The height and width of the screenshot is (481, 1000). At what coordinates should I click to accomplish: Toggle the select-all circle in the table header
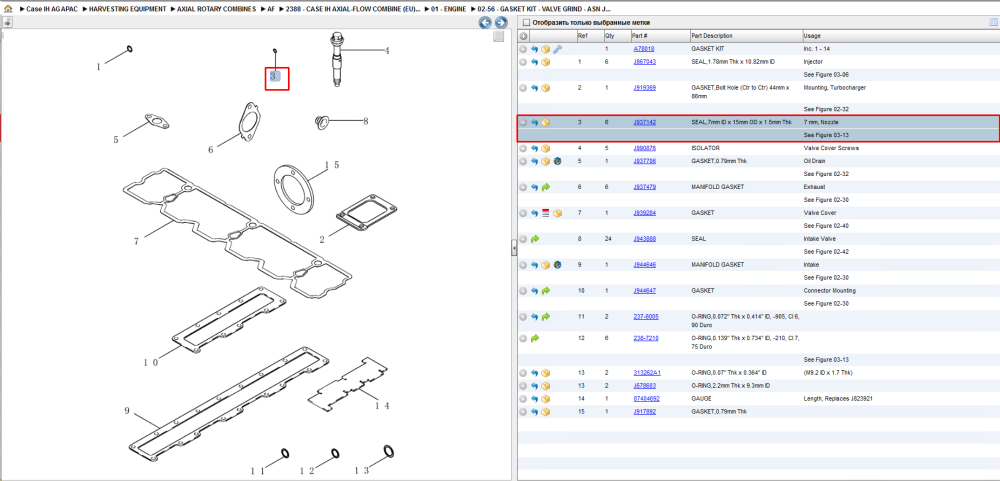pos(524,36)
